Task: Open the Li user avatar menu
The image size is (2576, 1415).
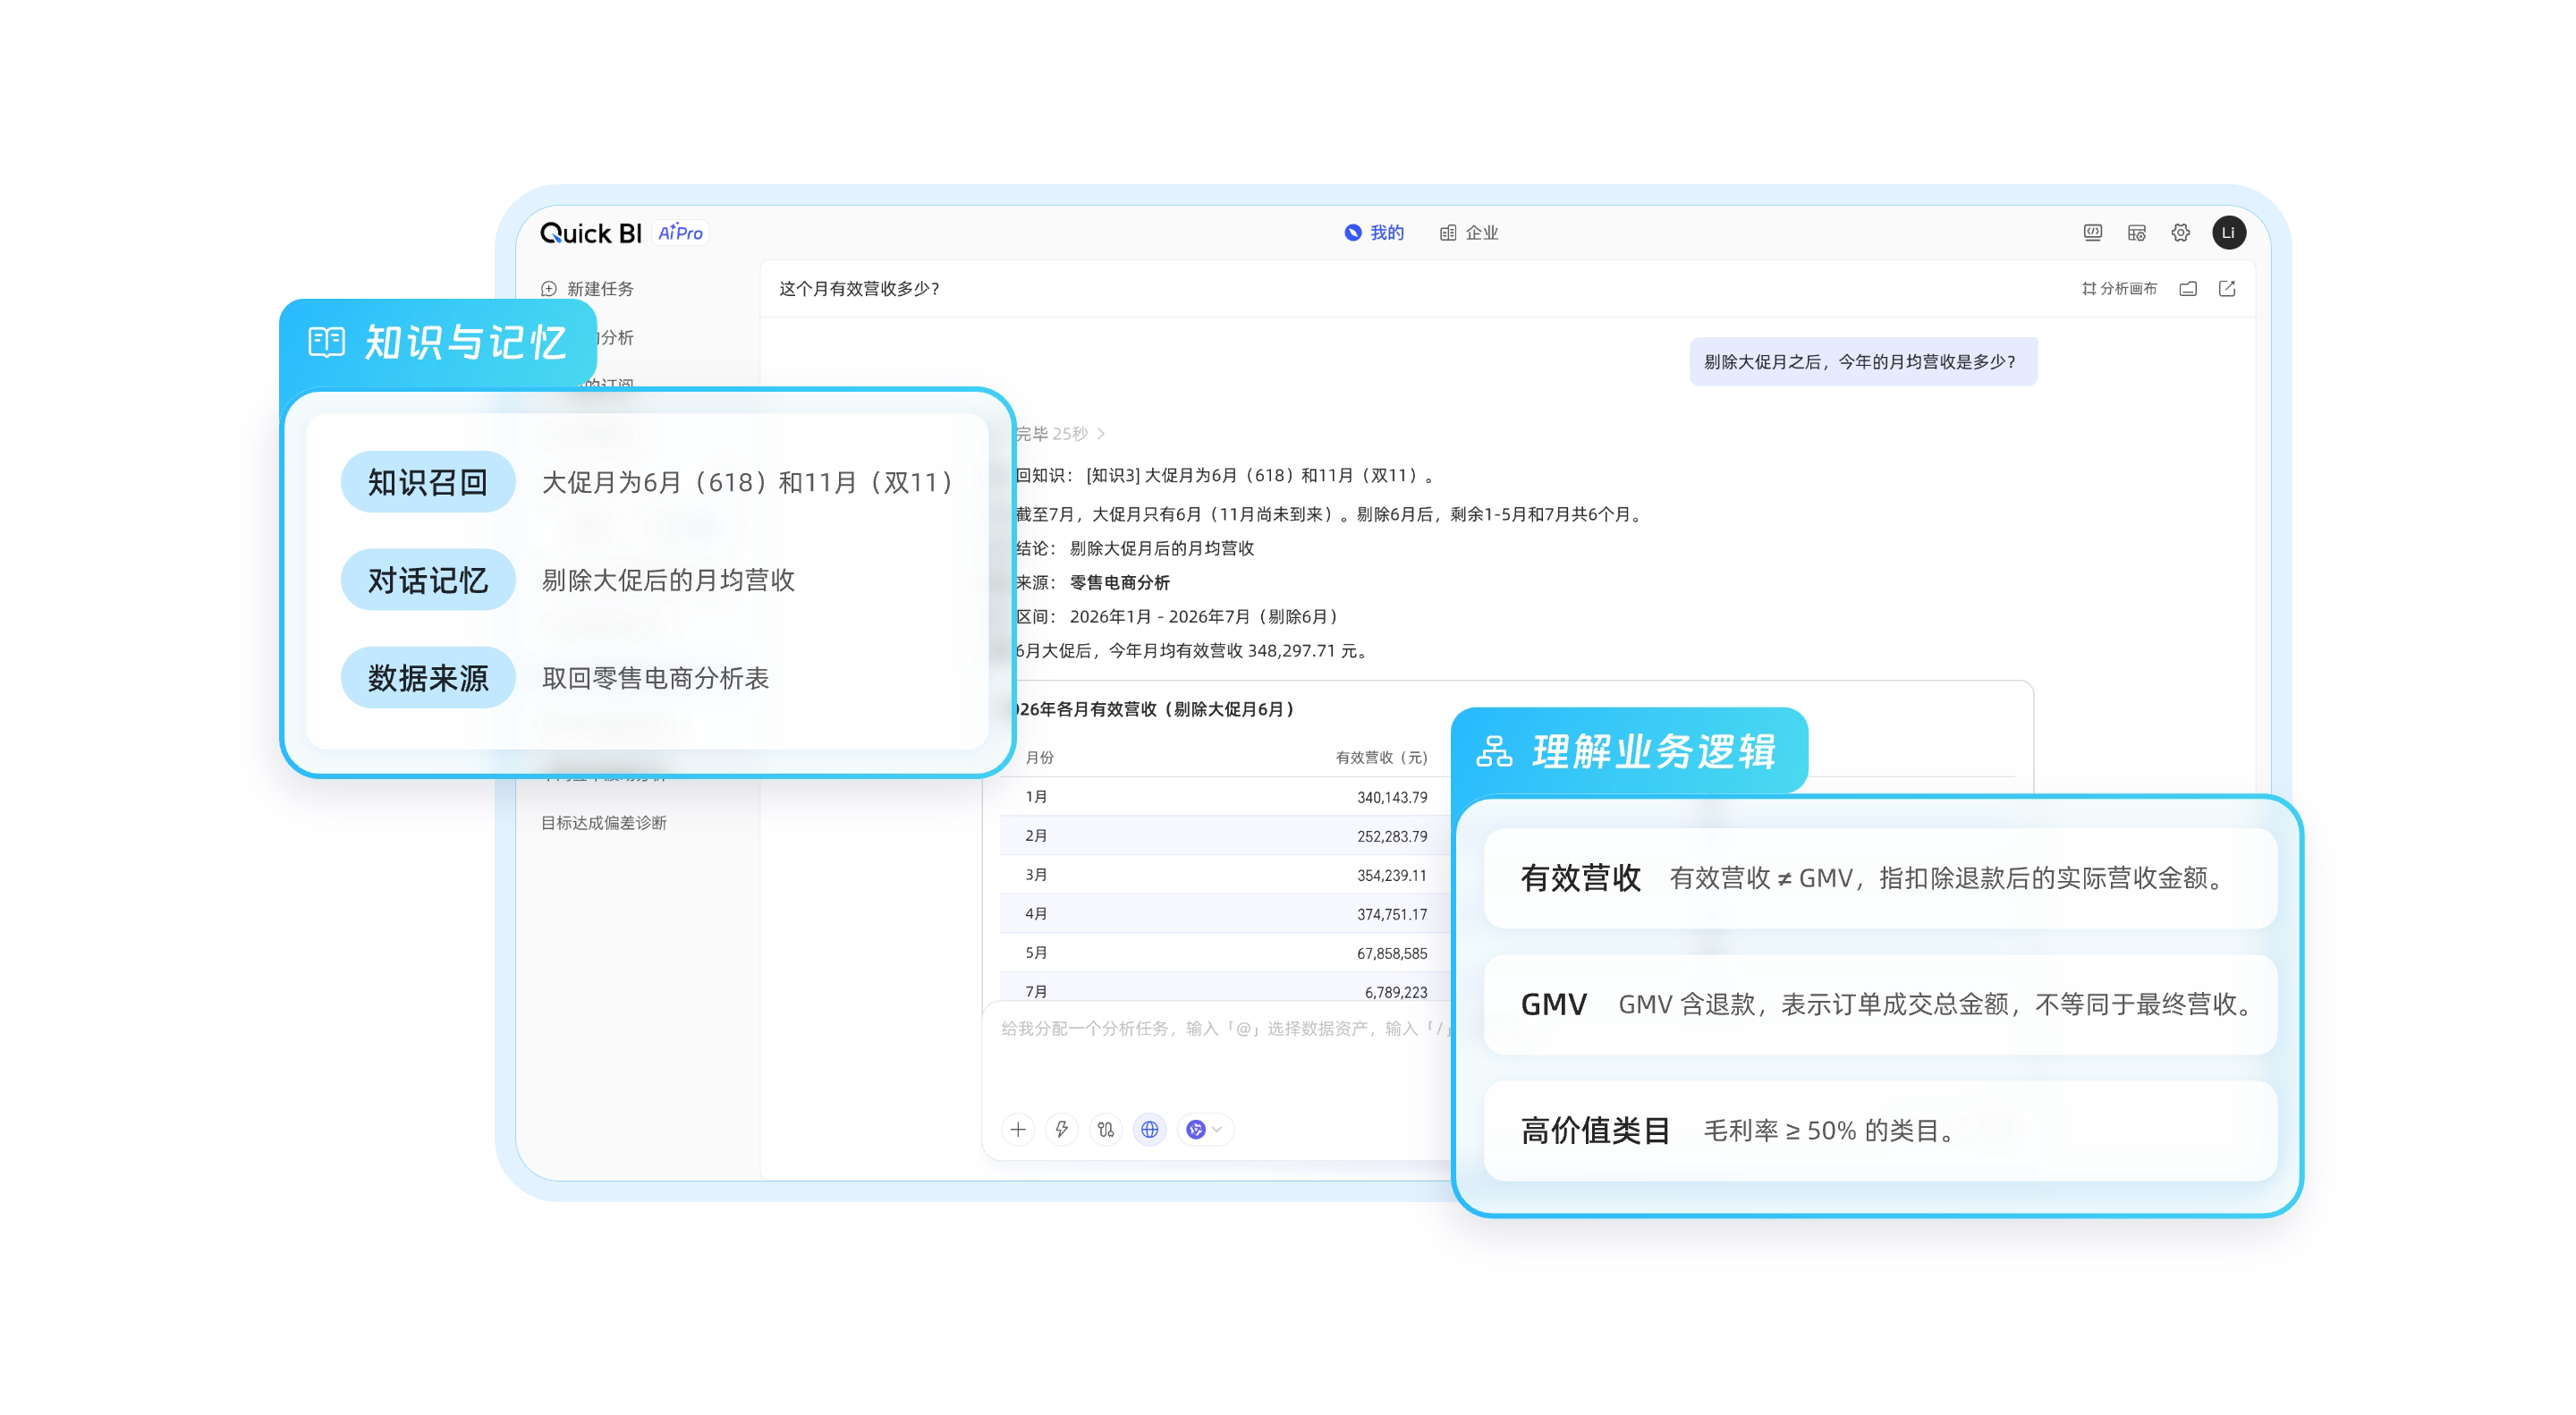Action: point(2228,233)
